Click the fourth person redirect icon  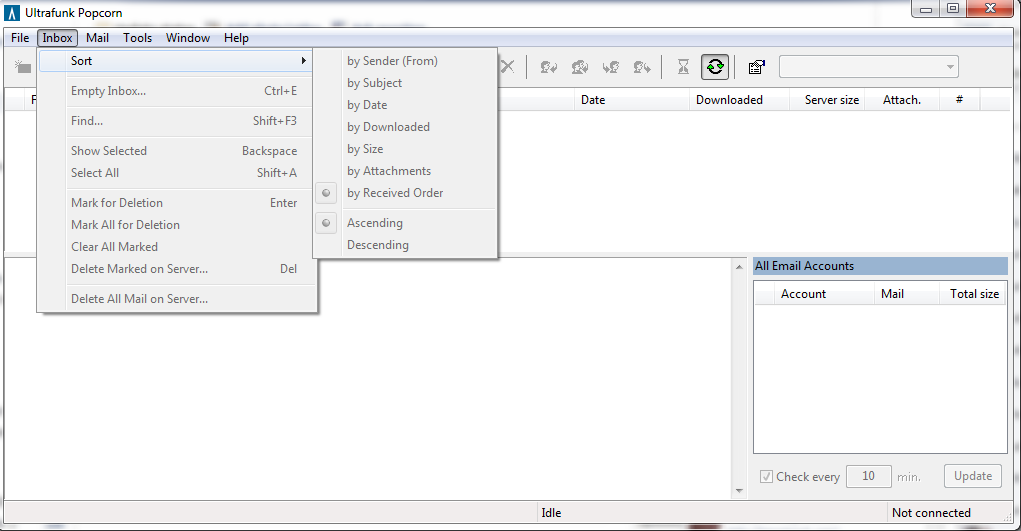coord(641,67)
